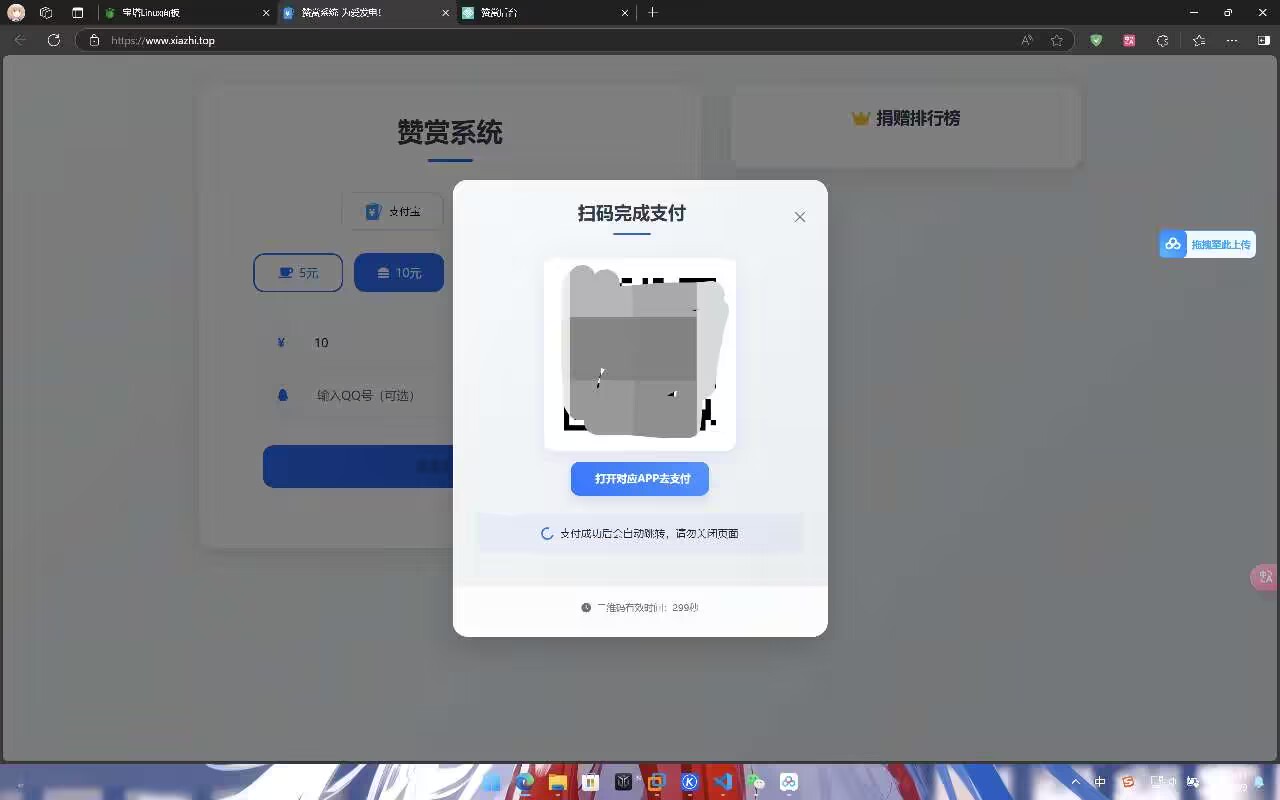Open File Explorer from the taskbar

(557, 782)
